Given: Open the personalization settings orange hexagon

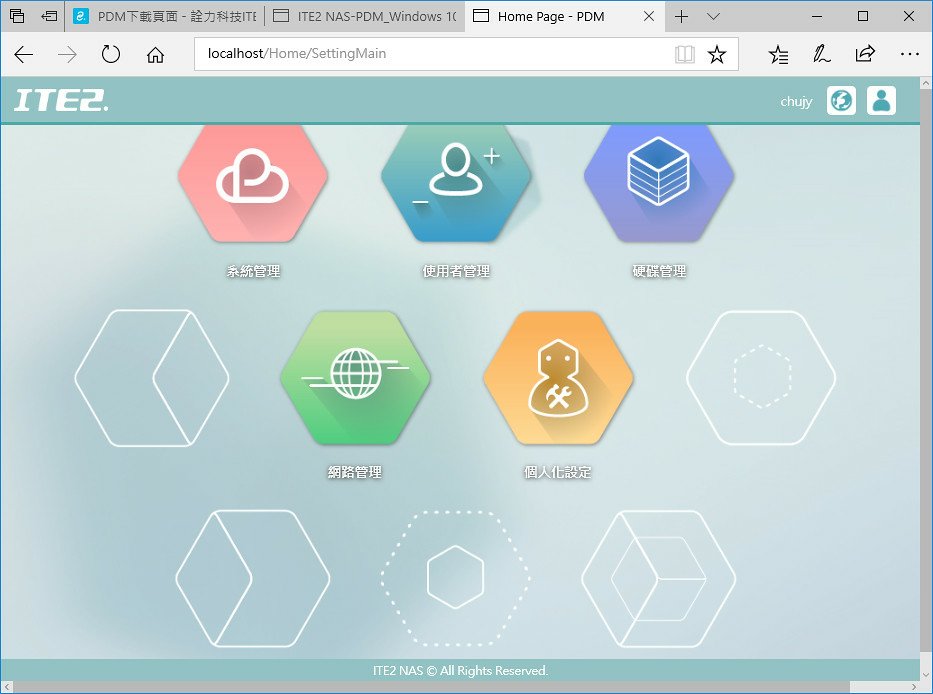Looking at the screenshot, I should point(558,377).
